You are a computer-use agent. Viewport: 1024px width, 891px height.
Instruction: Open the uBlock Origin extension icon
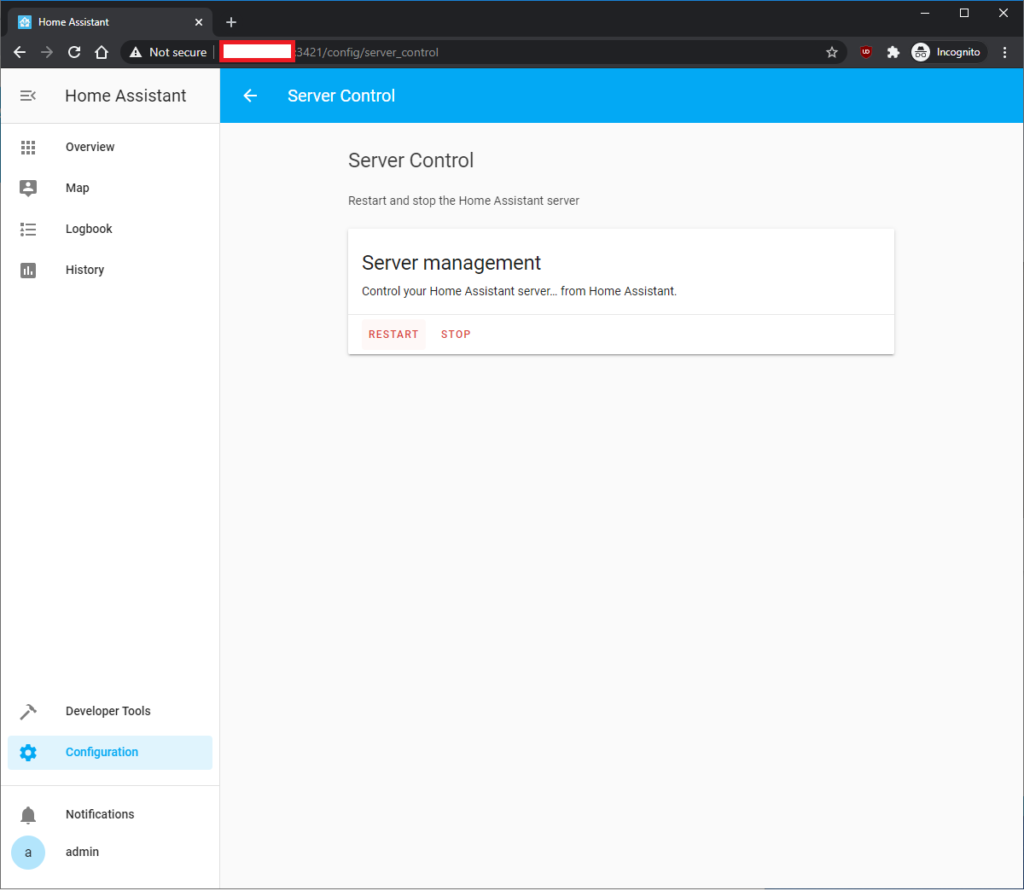point(866,52)
